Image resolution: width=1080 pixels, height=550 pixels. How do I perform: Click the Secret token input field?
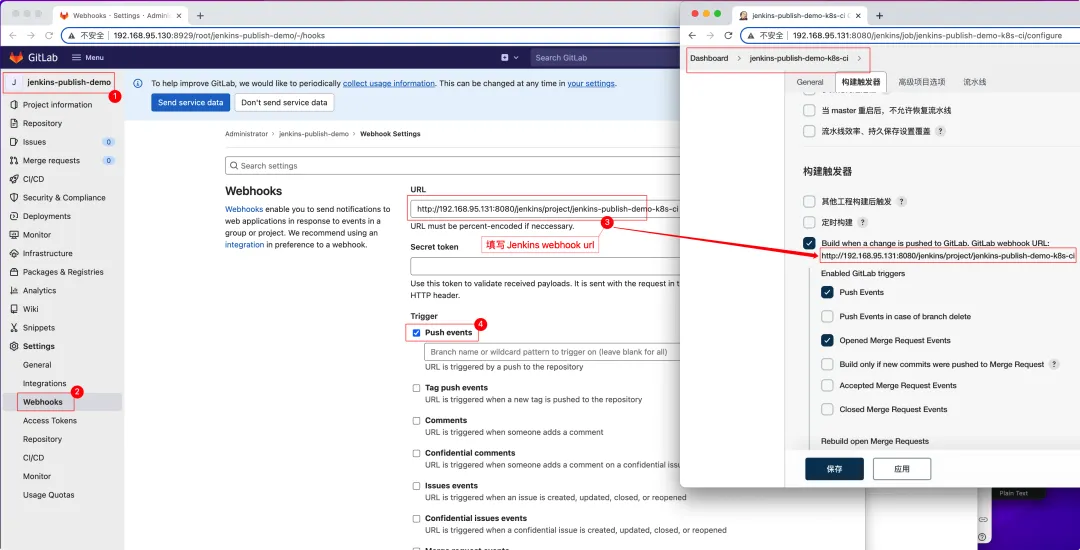544,266
